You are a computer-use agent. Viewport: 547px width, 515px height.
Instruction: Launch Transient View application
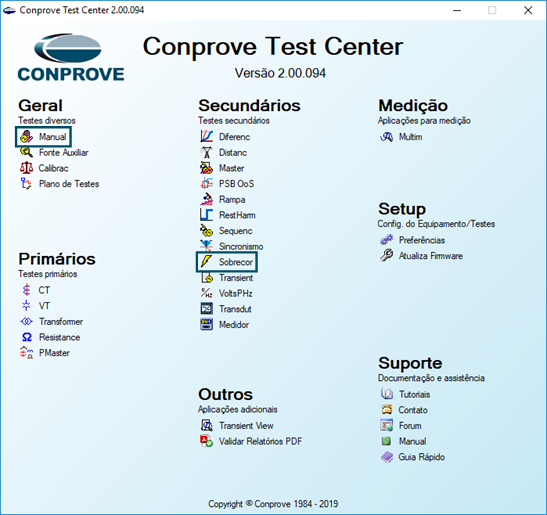[246, 426]
